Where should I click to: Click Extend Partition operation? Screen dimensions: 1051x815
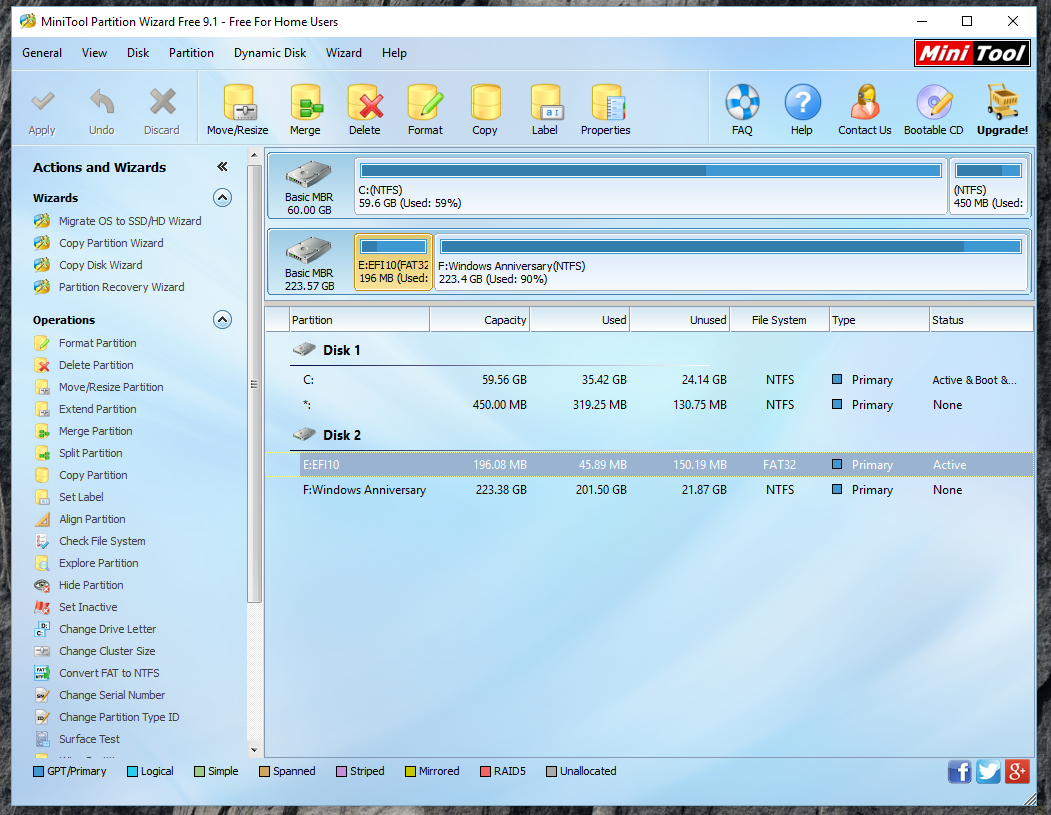click(97, 410)
